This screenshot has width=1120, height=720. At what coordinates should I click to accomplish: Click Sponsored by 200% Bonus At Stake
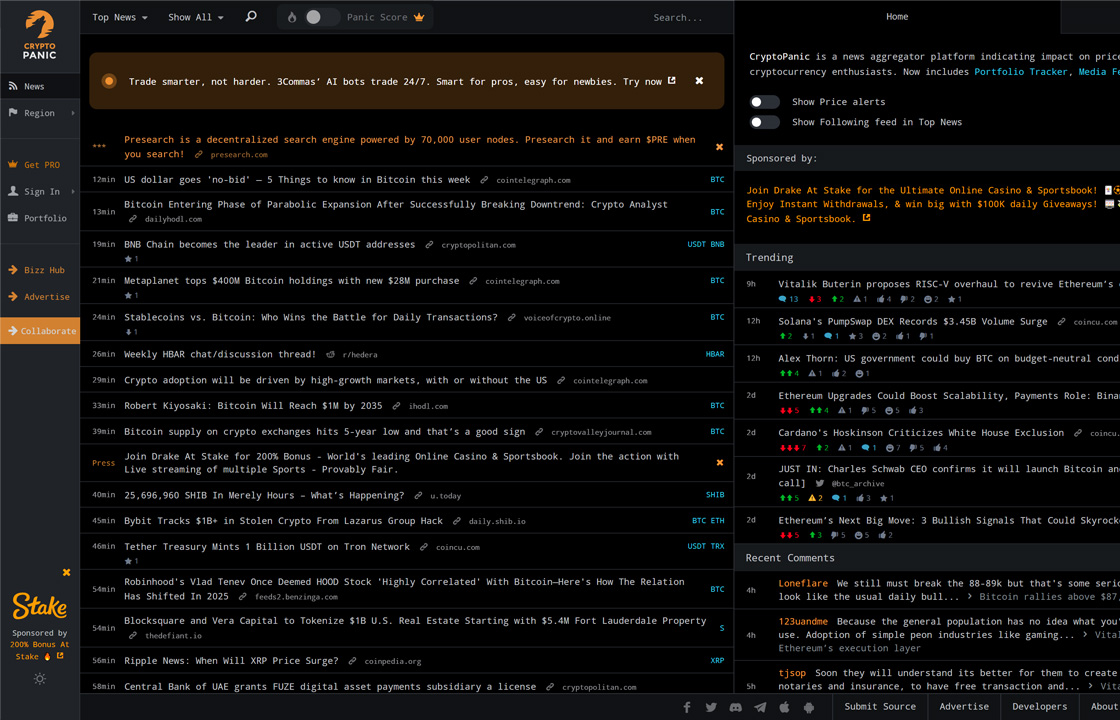point(39,644)
